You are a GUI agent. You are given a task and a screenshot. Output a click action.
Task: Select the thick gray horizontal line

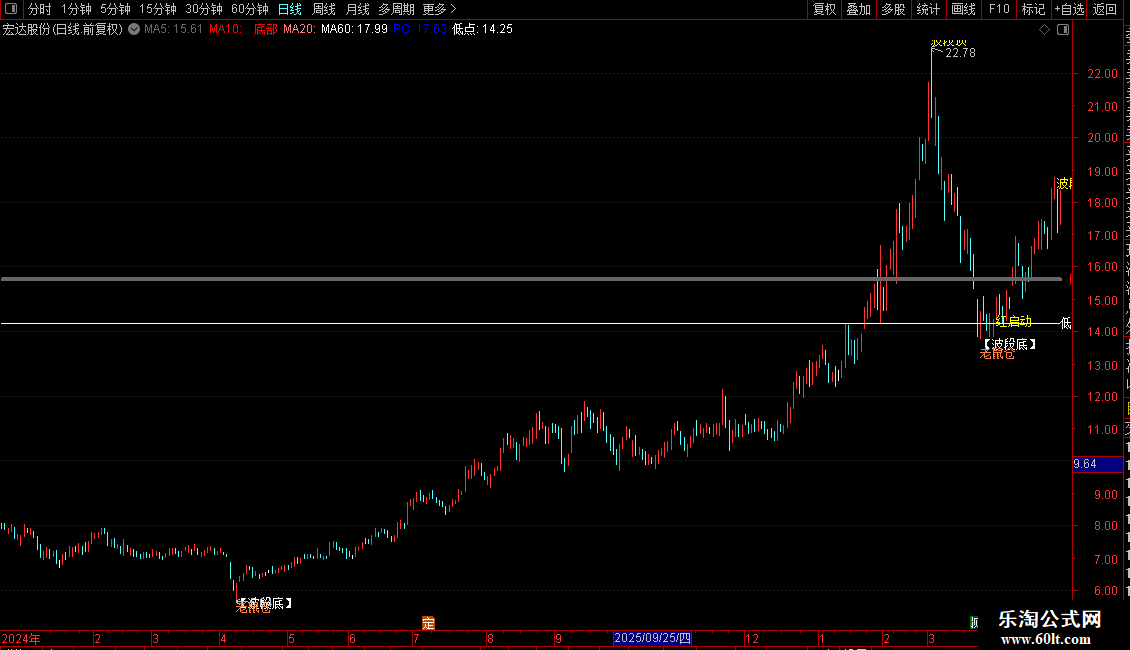coord(531,279)
